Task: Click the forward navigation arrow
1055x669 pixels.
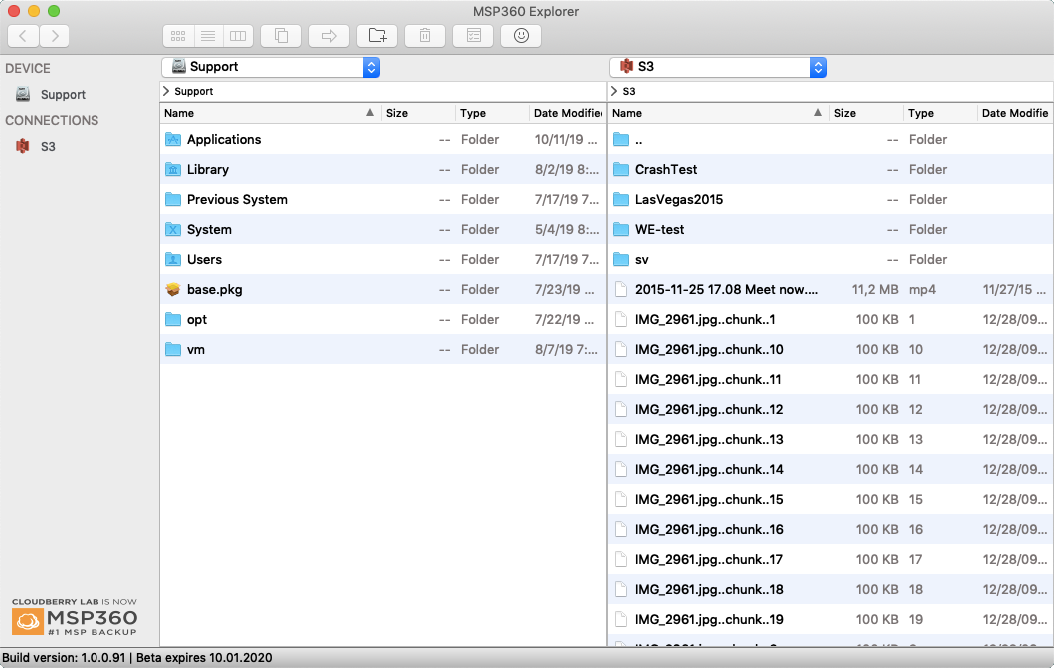Action: [54, 36]
